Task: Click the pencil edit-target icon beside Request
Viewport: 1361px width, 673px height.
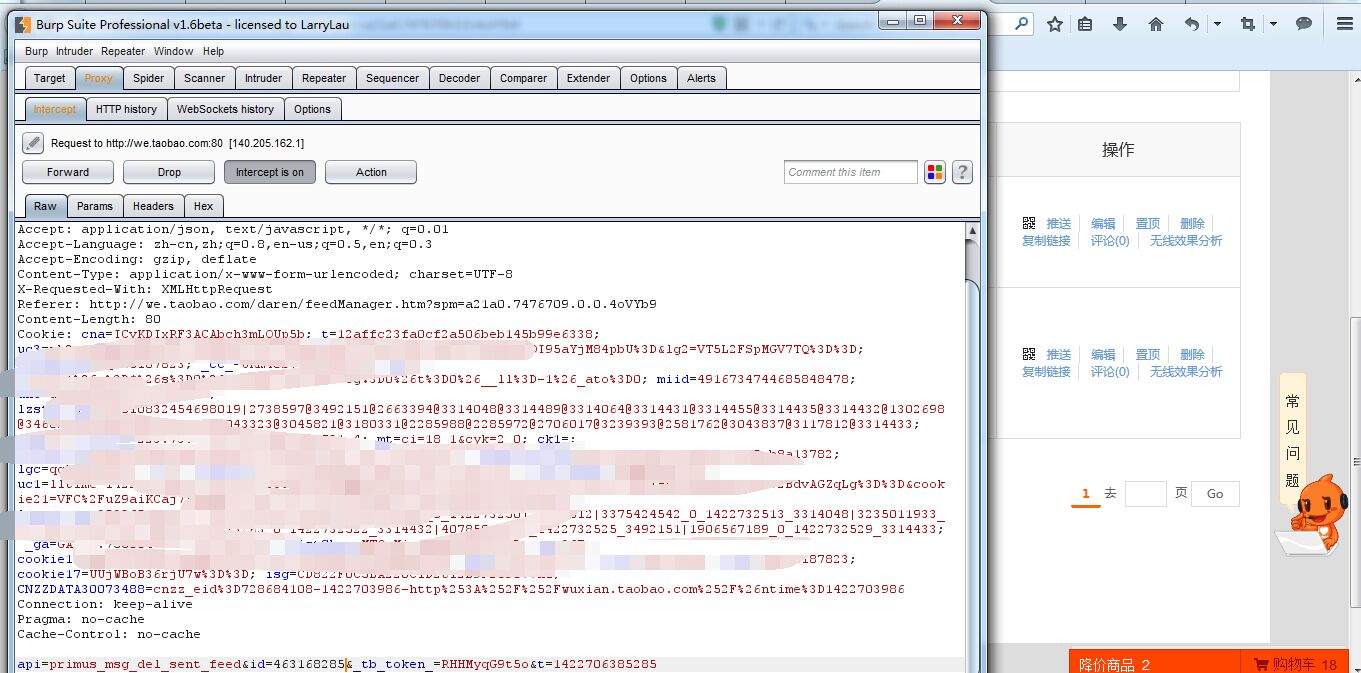Action: 33,143
